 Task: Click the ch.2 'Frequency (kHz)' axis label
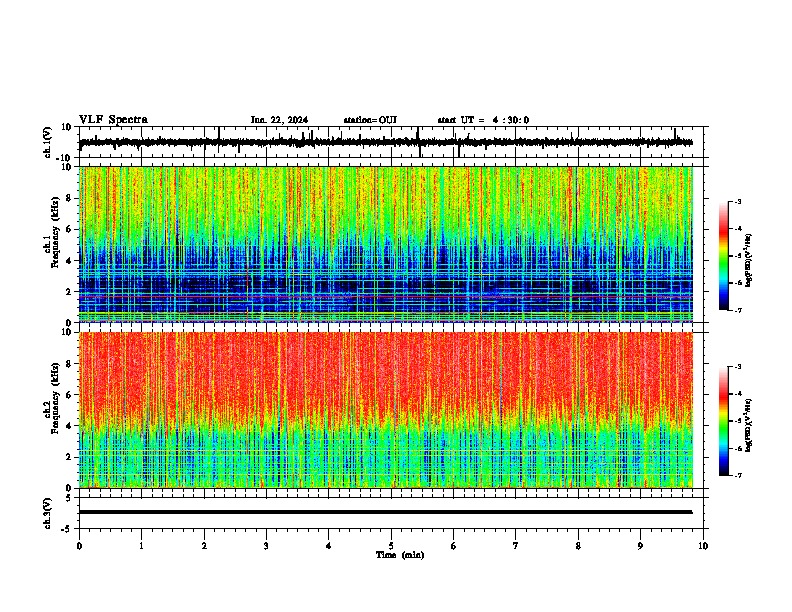56,398
